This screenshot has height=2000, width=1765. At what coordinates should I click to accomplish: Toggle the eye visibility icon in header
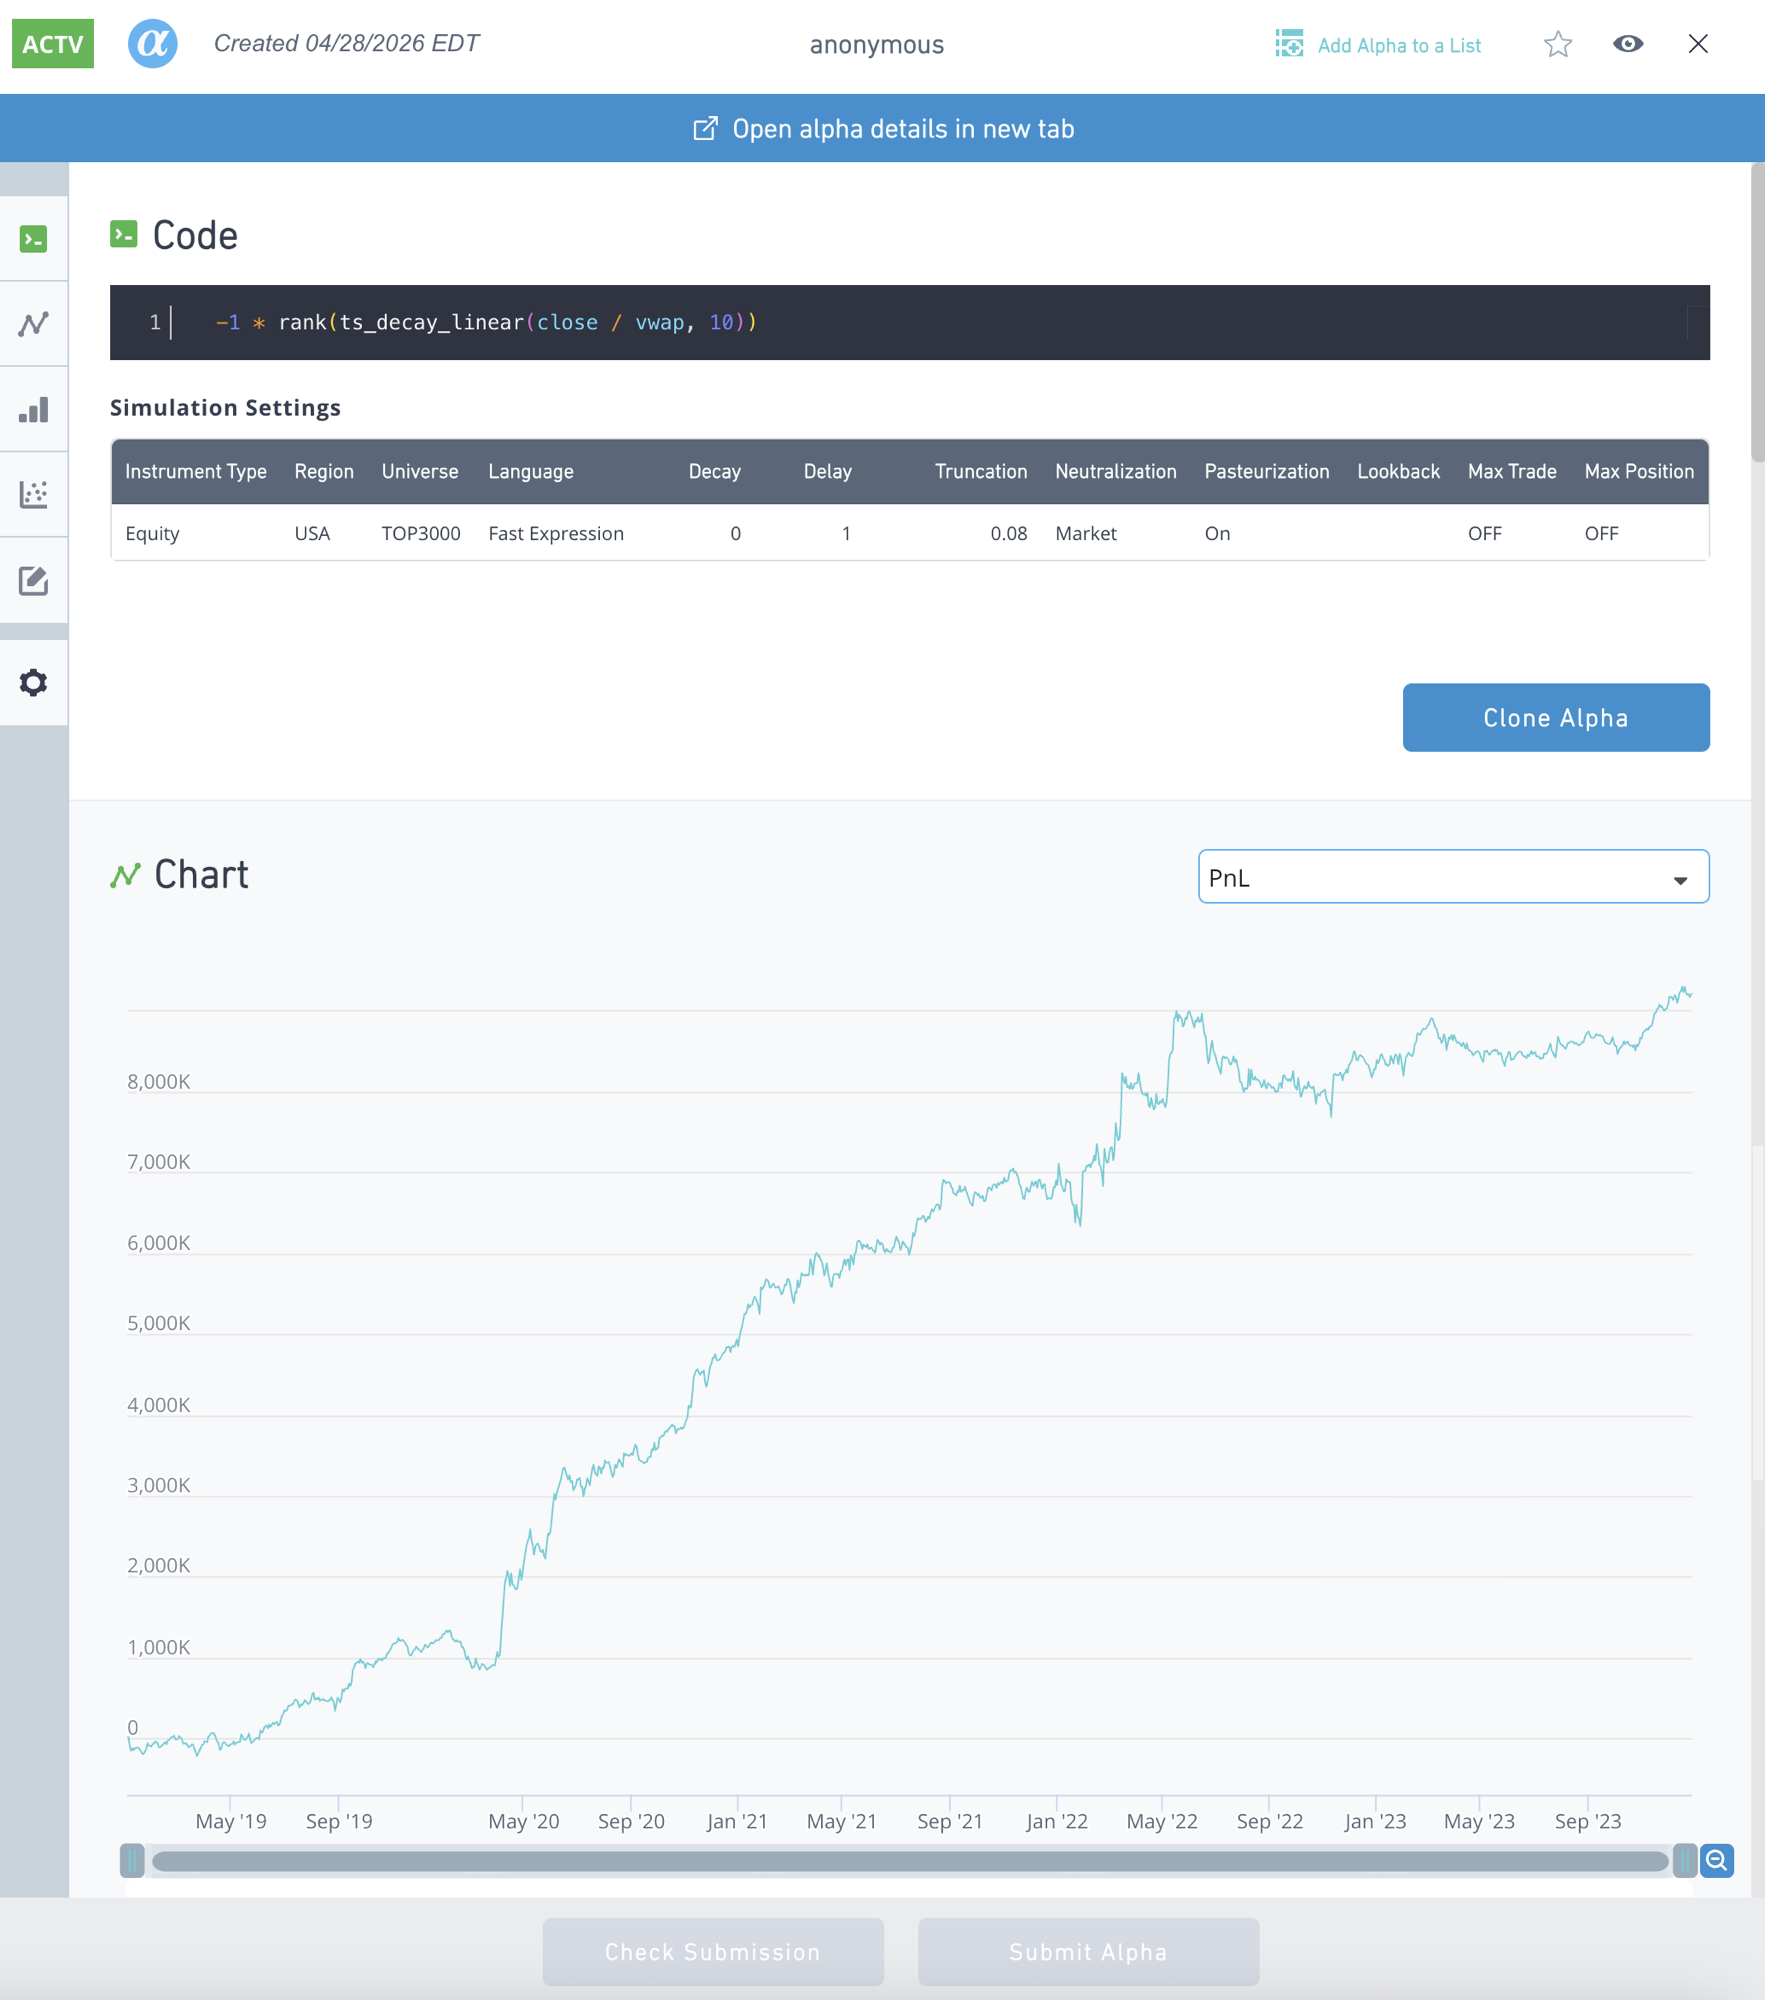point(1627,44)
